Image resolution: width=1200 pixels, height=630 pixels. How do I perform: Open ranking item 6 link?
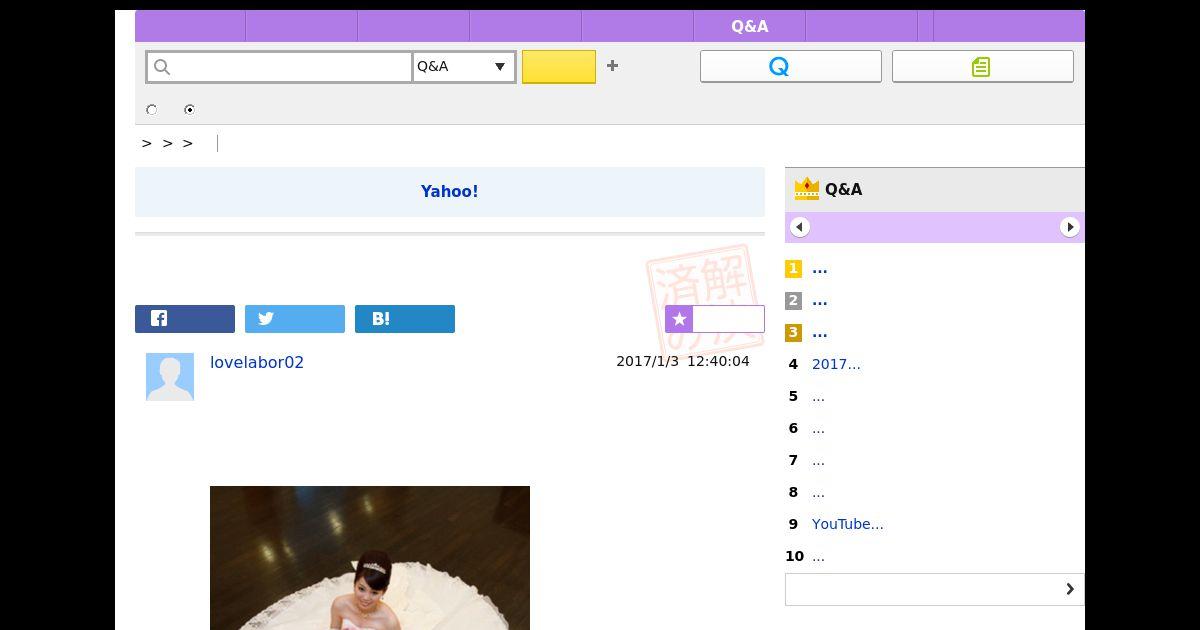coord(818,428)
